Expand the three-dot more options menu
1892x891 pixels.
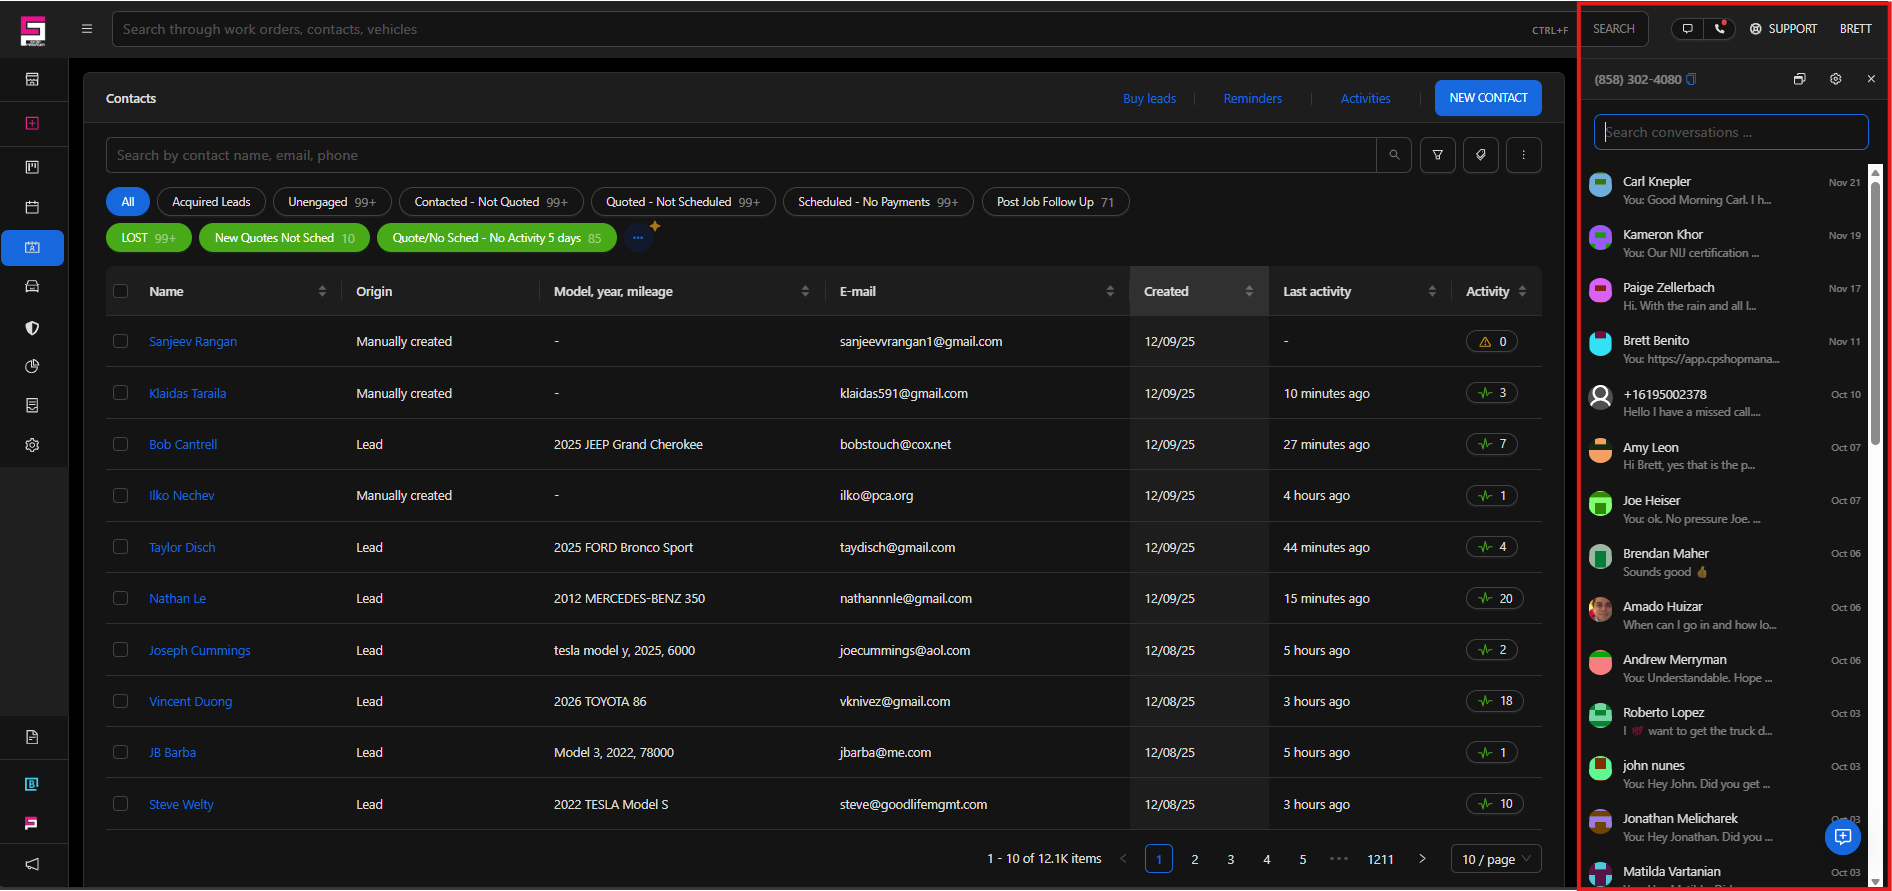[x=1523, y=155]
